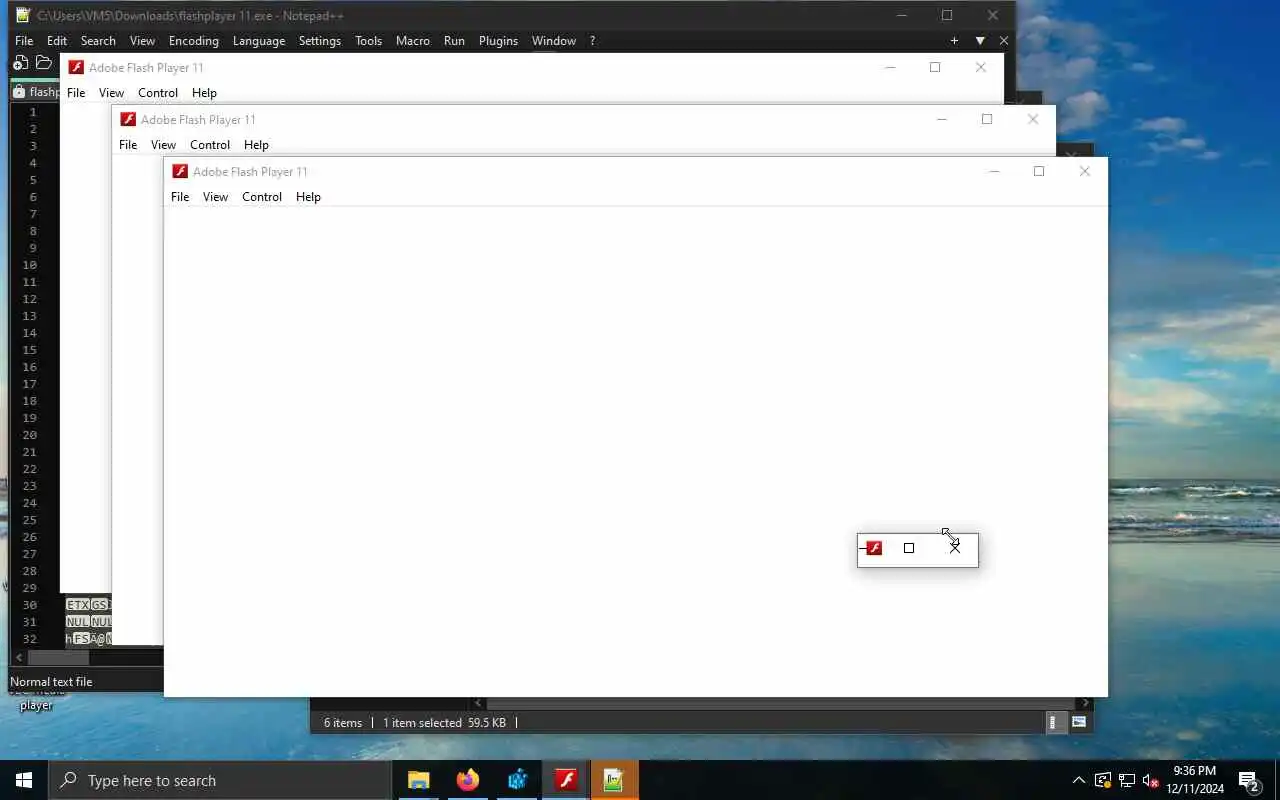Image resolution: width=1280 pixels, height=800 pixels.
Task: Click the network tray icon
Action: pos(1127,780)
